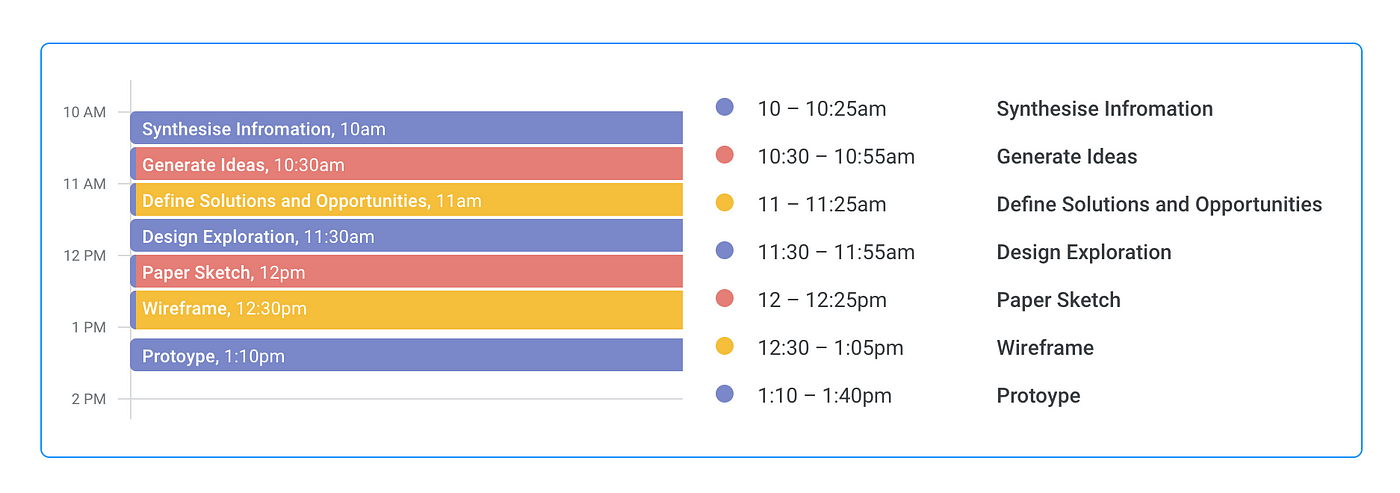Select the Generate Ideas title in the agenda list
1400x493 pixels.
click(1067, 157)
